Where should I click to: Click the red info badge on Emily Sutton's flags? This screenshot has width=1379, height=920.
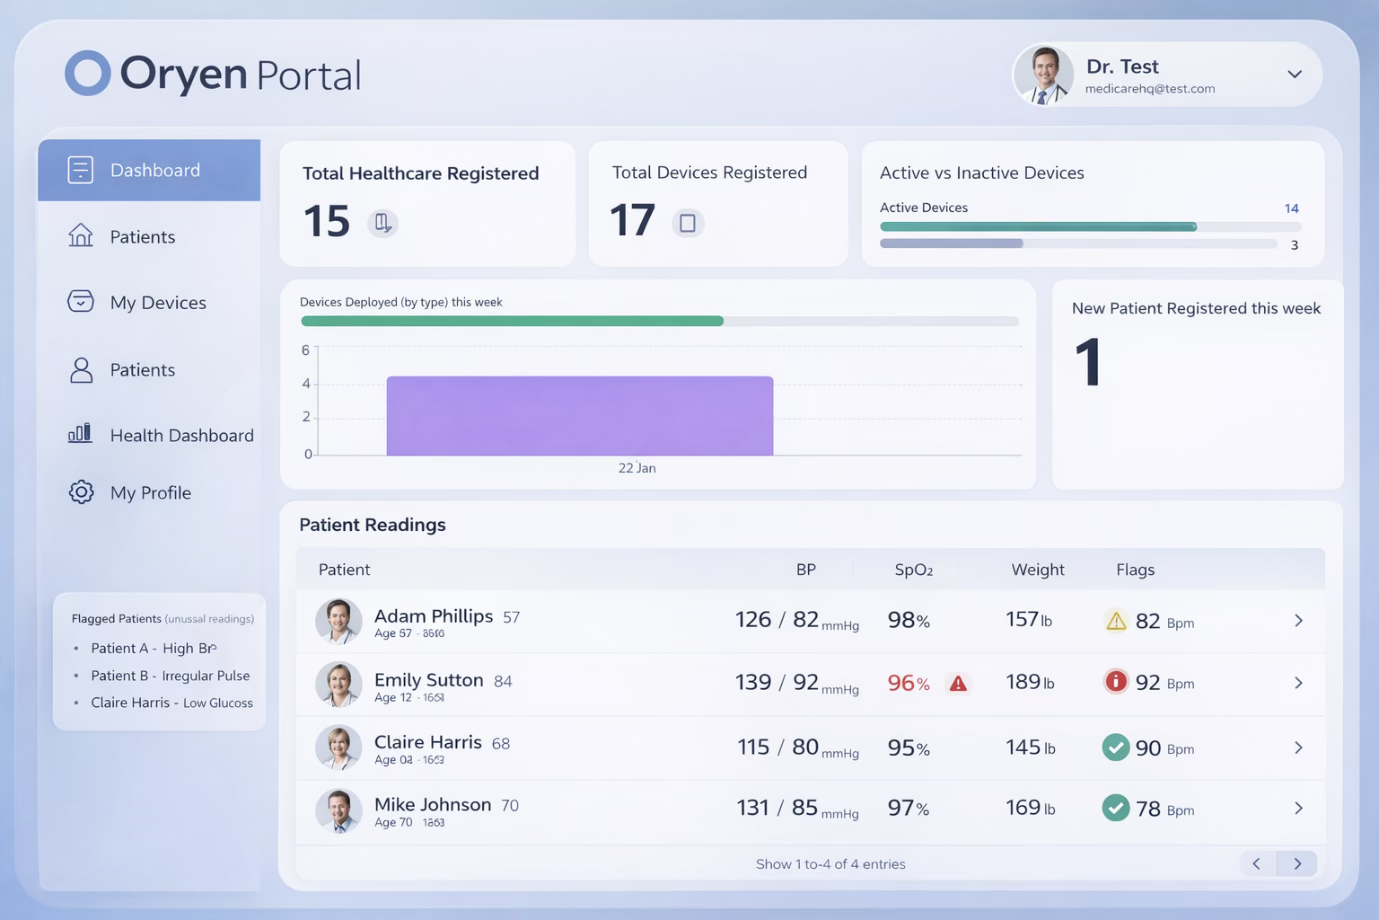coord(1116,683)
